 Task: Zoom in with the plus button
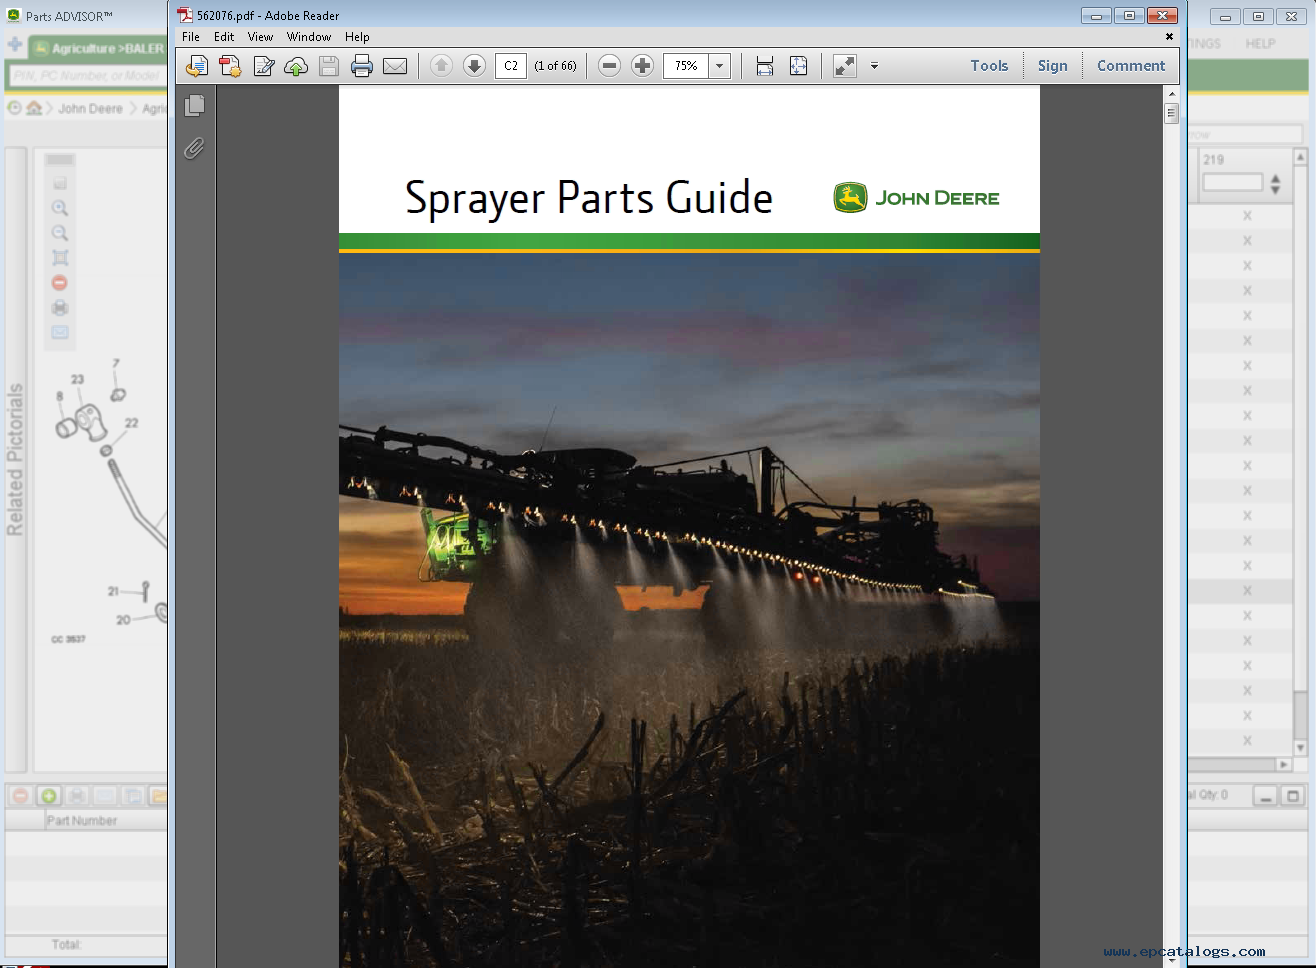click(x=642, y=66)
